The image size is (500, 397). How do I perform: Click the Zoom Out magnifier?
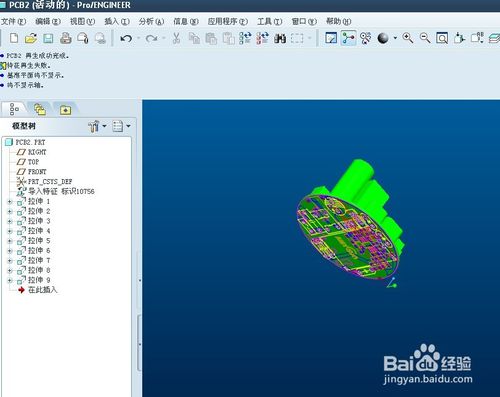click(x=425, y=38)
